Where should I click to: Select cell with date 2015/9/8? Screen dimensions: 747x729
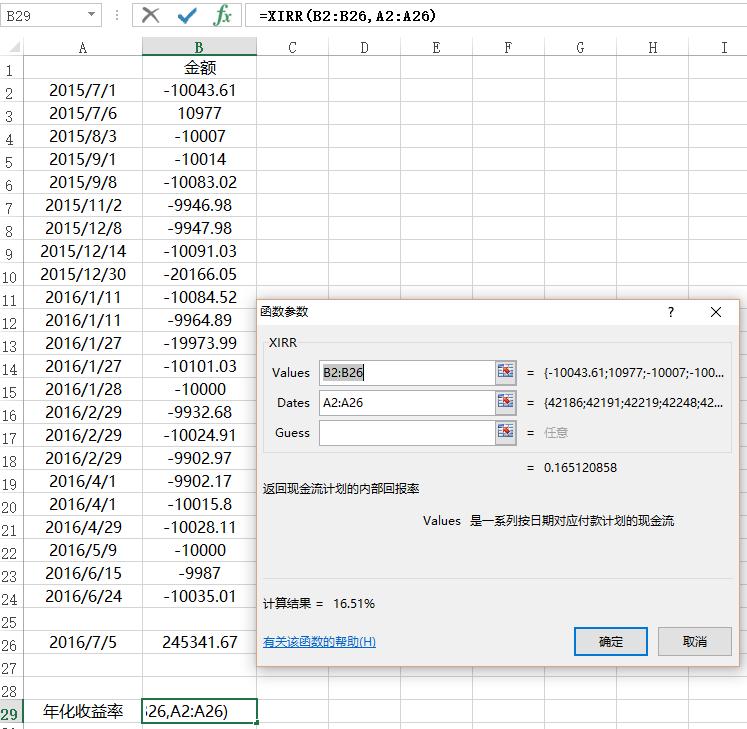coord(83,182)
